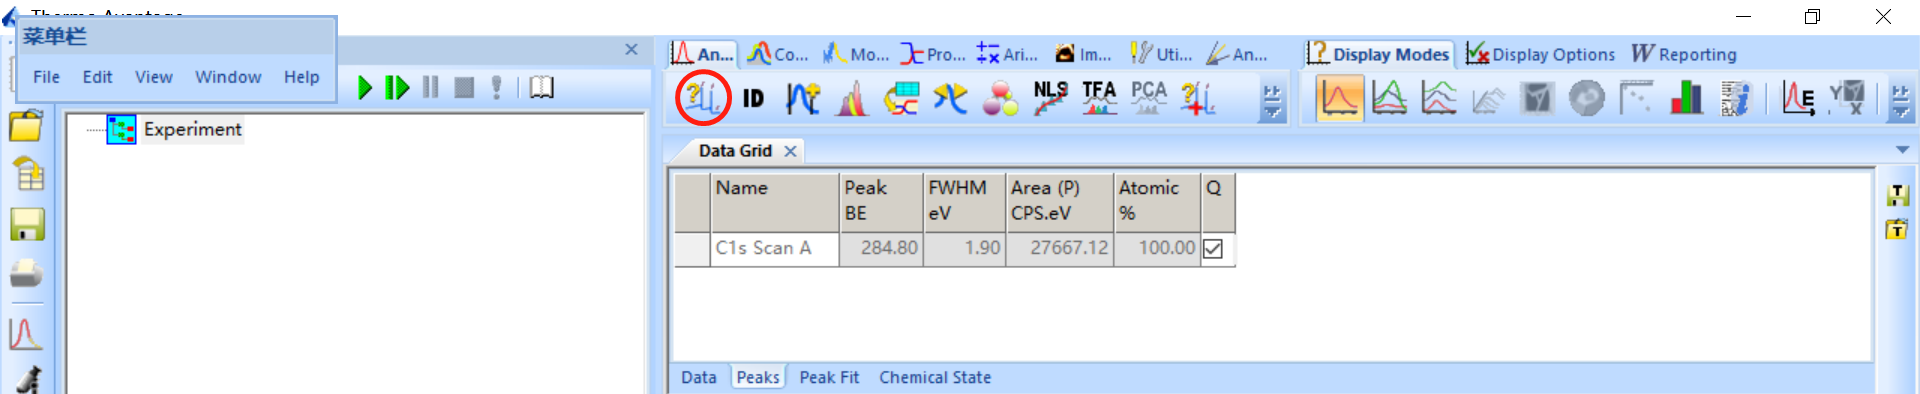
Task: Stop the experiment with square button
Action: click(x=464, y=88)
